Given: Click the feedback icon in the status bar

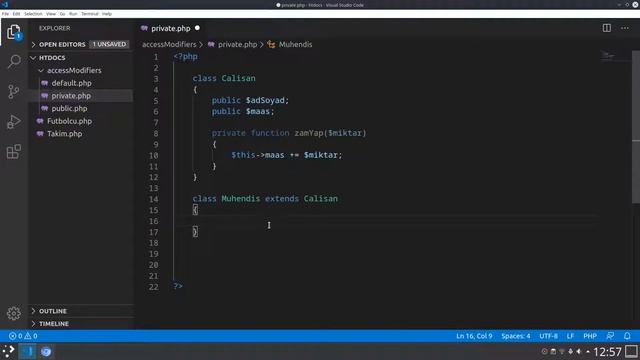Looking at the screenshot, I should (610, 336).
